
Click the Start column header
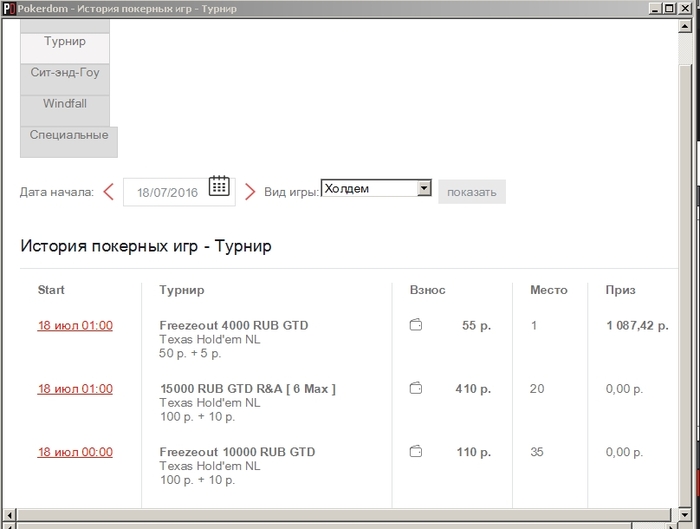coord(51,290)
